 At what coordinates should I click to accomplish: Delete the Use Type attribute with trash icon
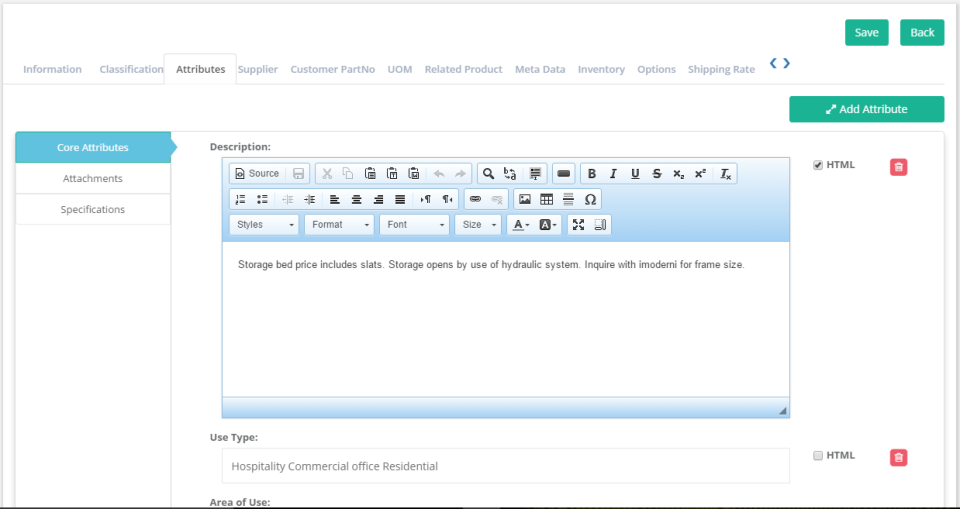898,458
